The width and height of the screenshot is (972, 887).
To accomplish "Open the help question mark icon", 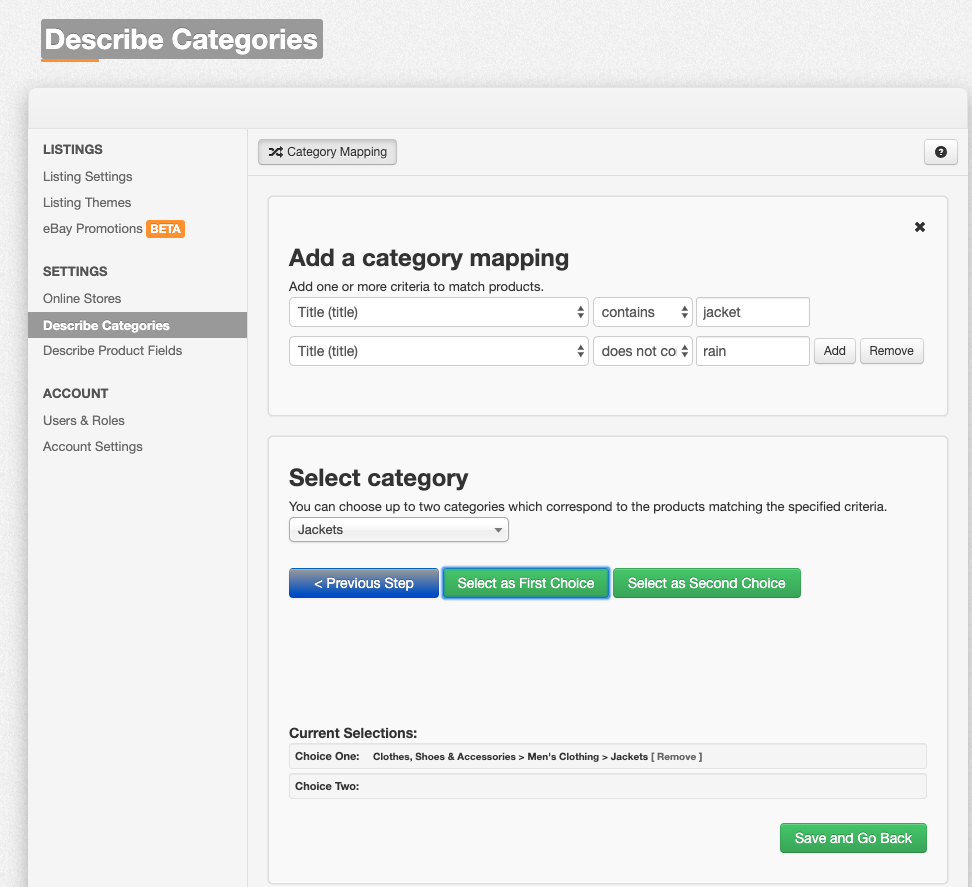I will tap(940, 152).
